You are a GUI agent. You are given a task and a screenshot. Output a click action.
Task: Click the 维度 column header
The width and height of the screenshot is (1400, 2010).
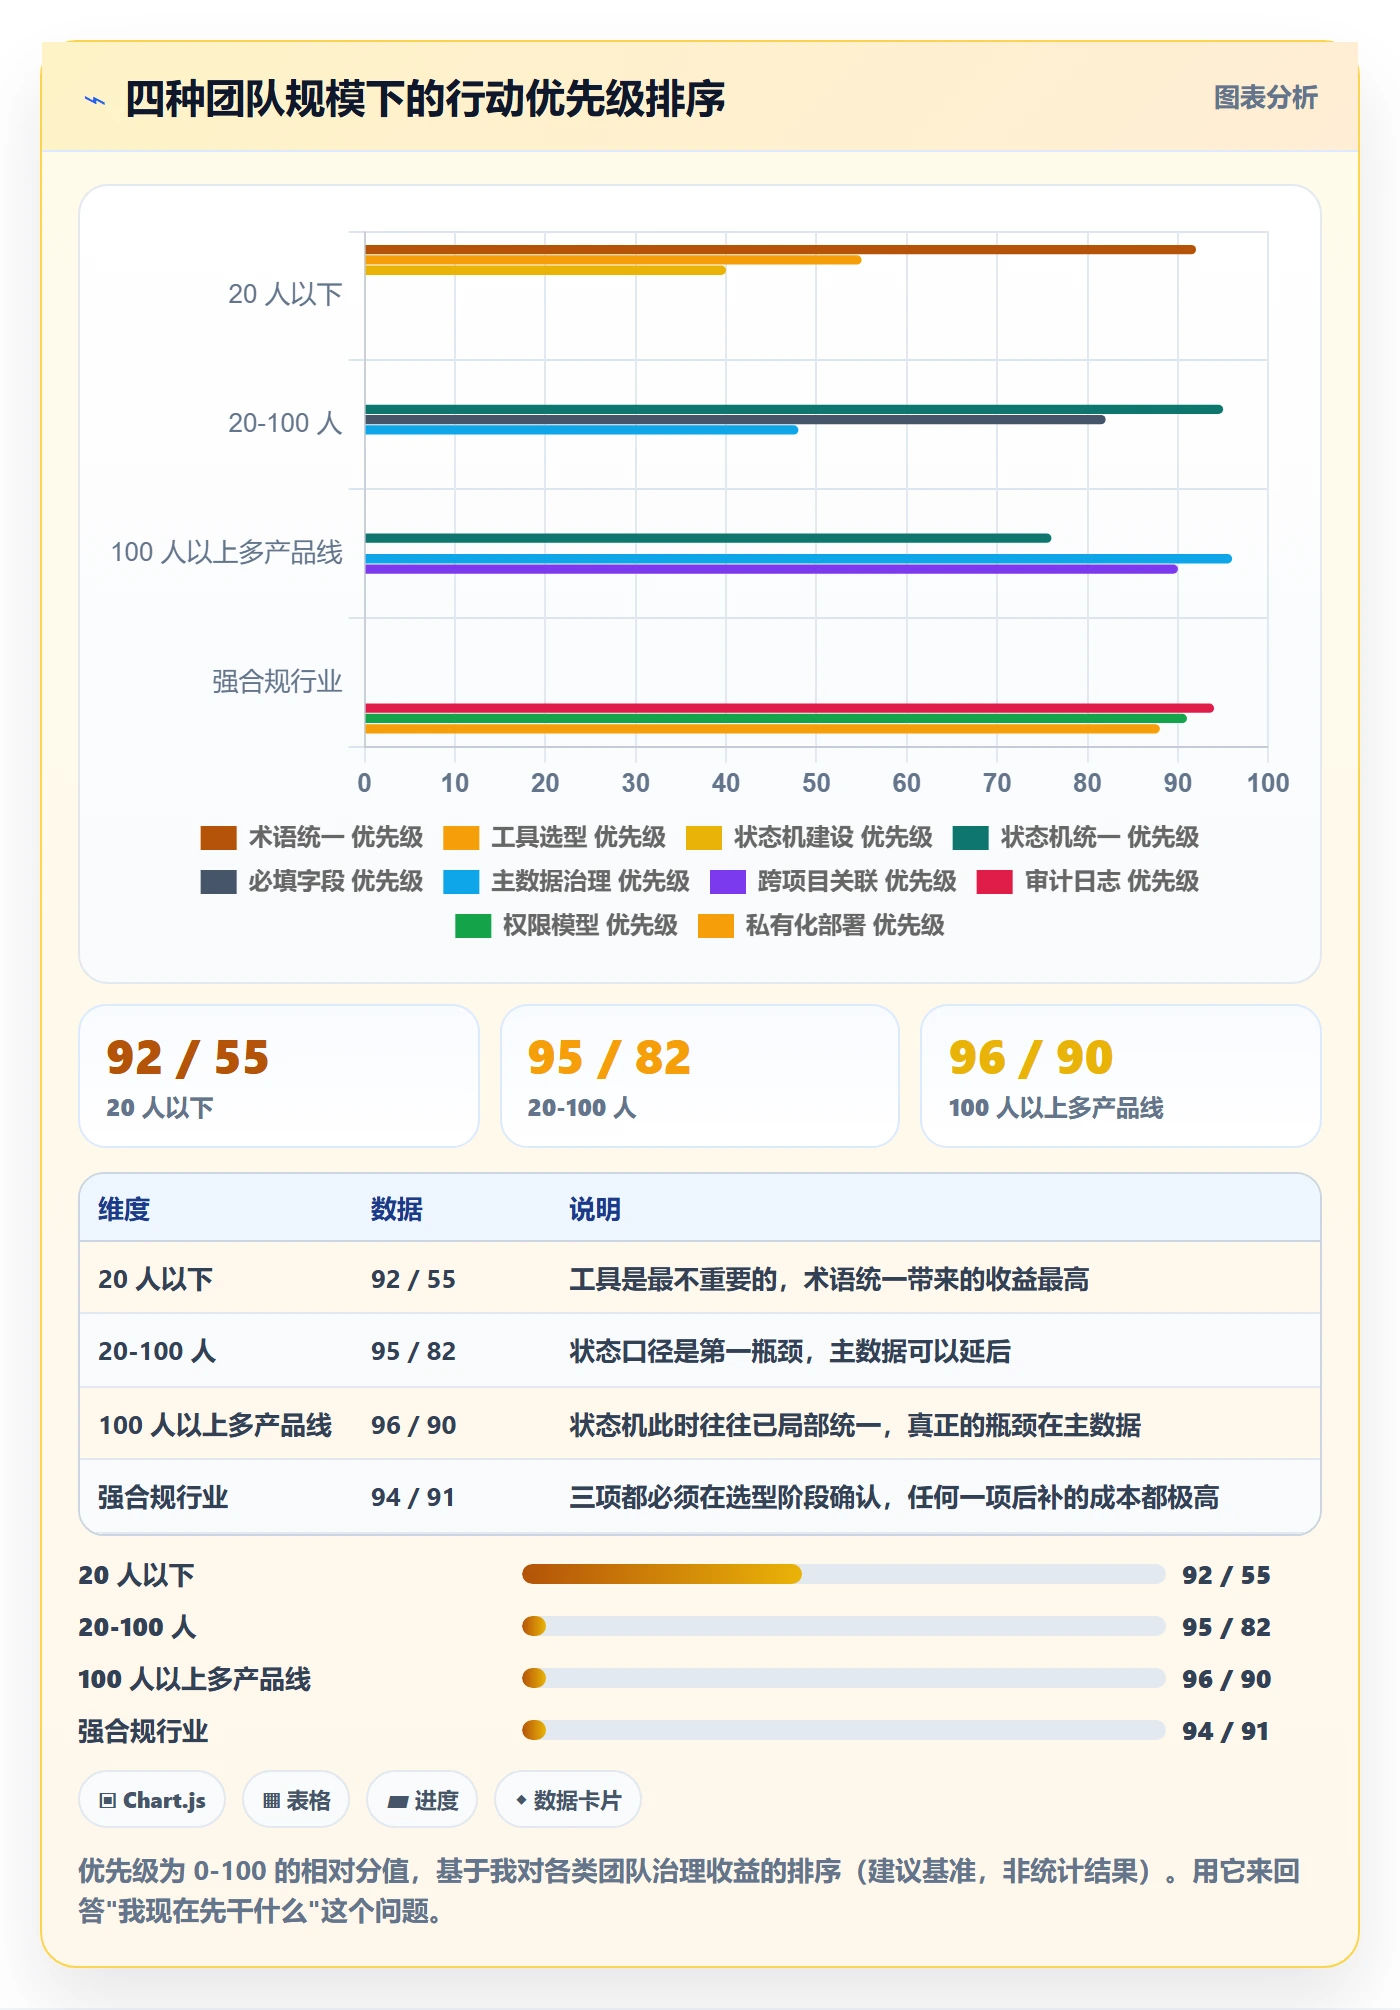124,1209
